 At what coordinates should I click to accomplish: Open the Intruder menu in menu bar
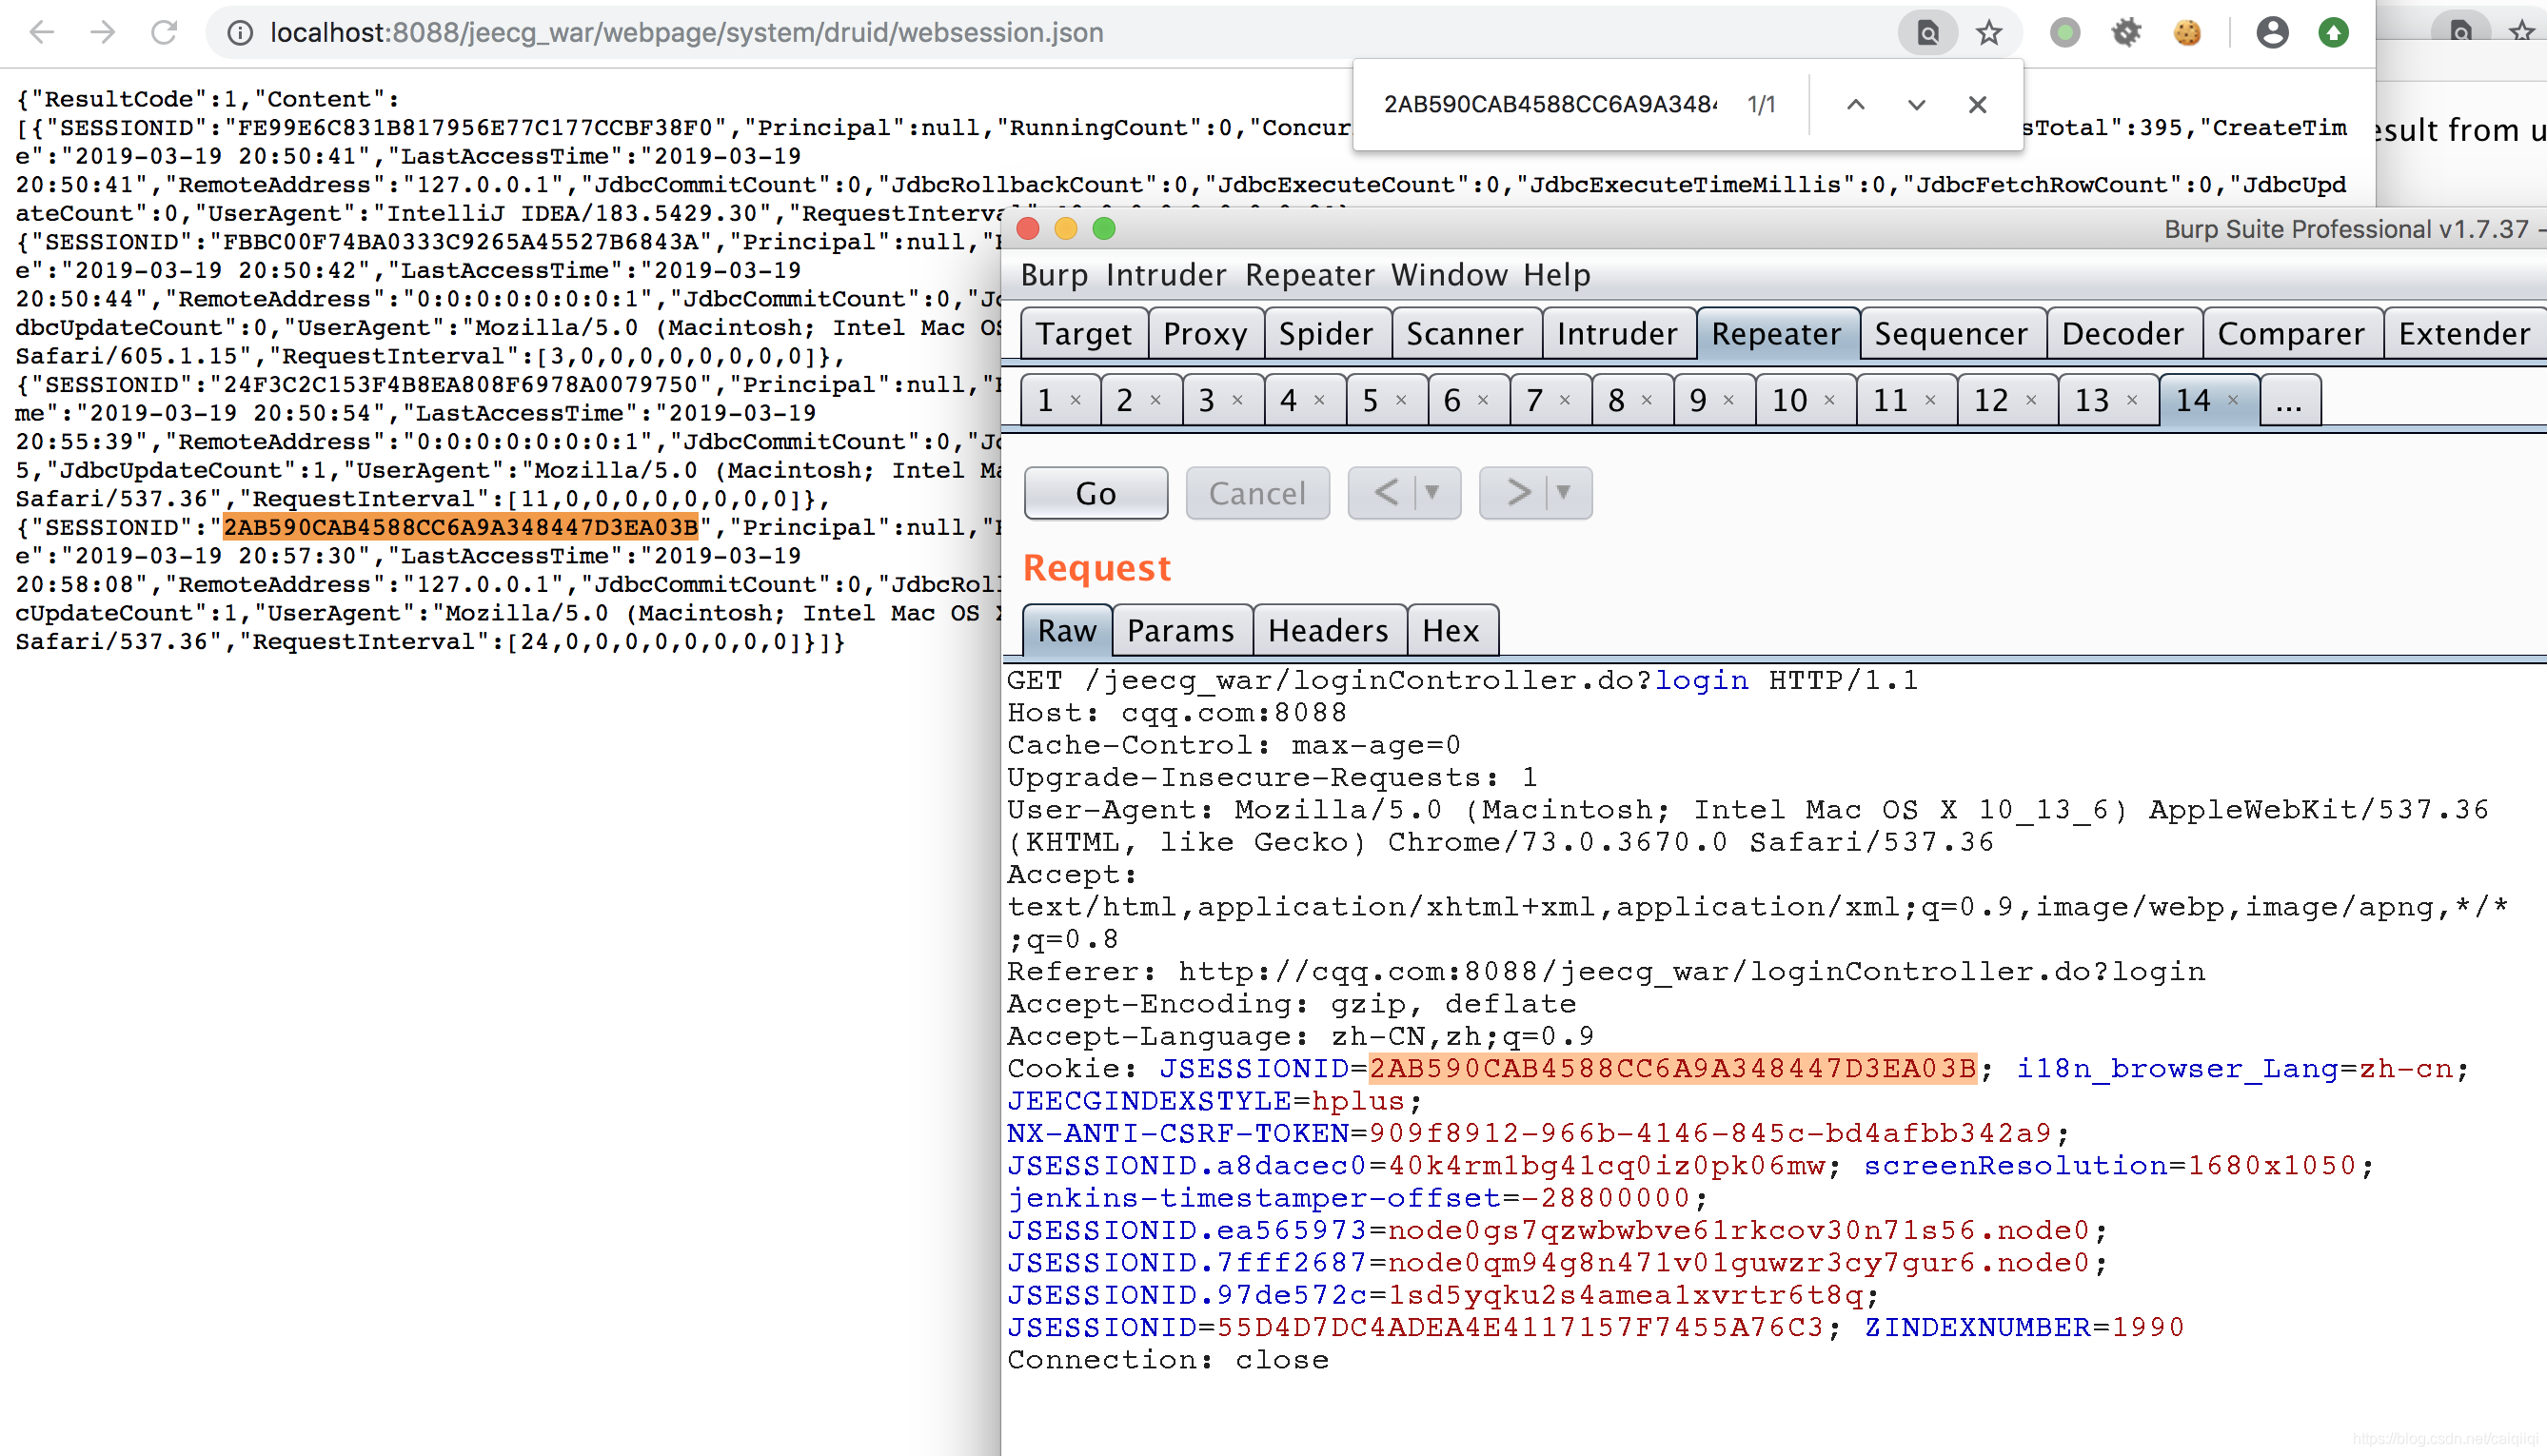(x=1165, y=275)
